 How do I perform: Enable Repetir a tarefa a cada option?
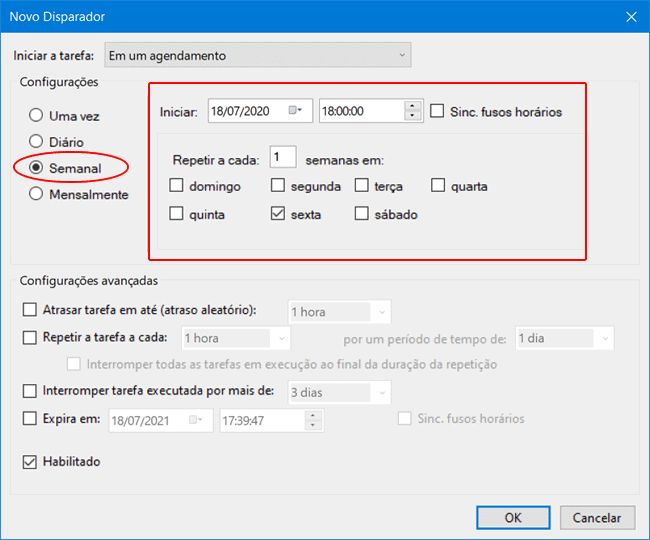[x=30, y=338]
